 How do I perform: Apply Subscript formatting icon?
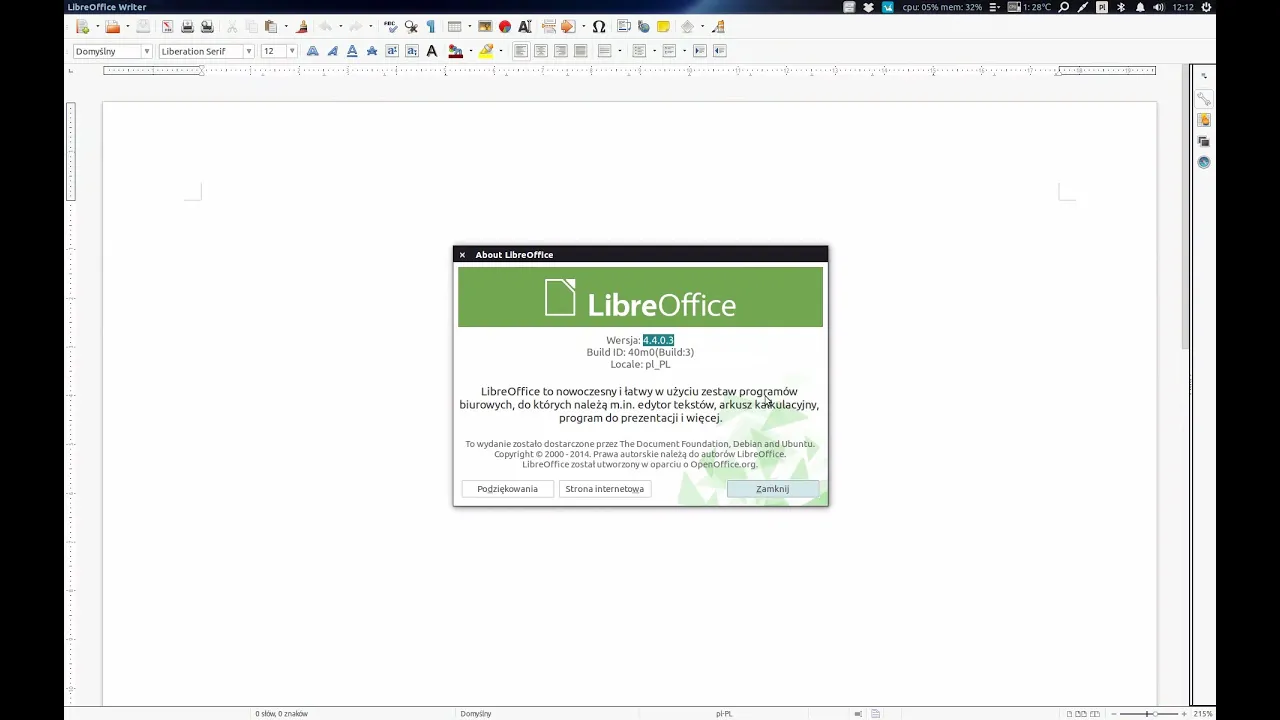(x=412, y=51)
